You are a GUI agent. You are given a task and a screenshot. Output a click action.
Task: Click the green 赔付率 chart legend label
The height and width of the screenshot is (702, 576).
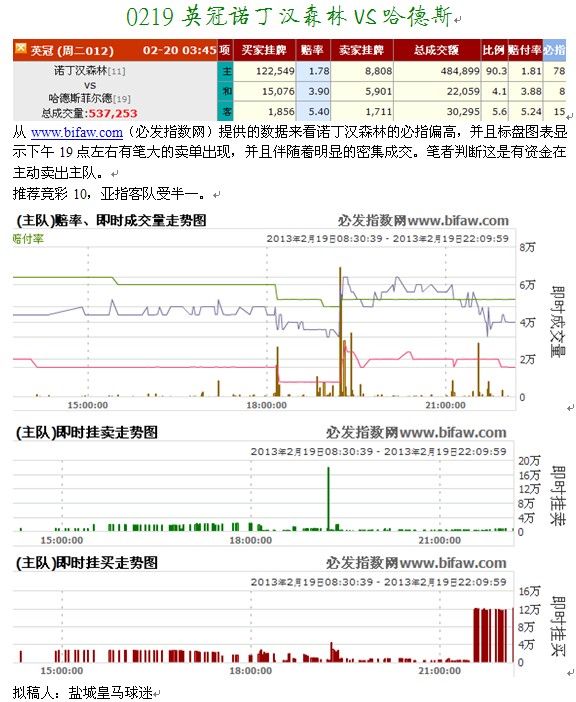(x=28, y=239)
